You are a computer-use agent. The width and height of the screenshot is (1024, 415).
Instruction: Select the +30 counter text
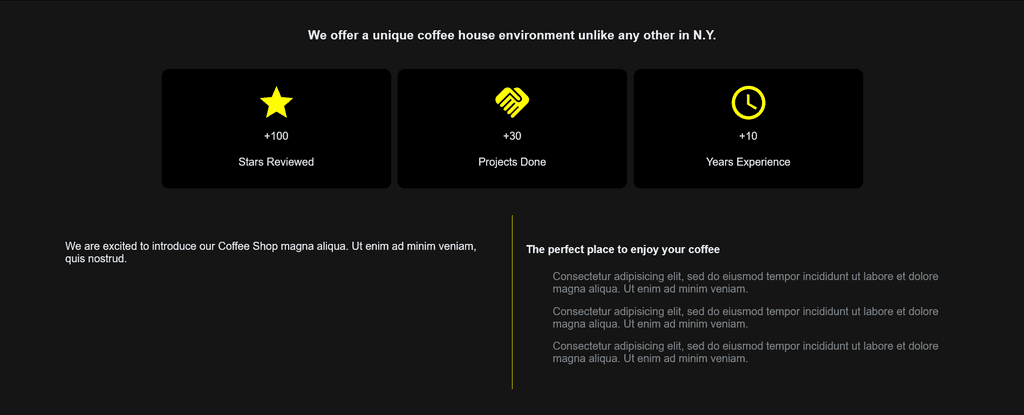click(512, 137)
